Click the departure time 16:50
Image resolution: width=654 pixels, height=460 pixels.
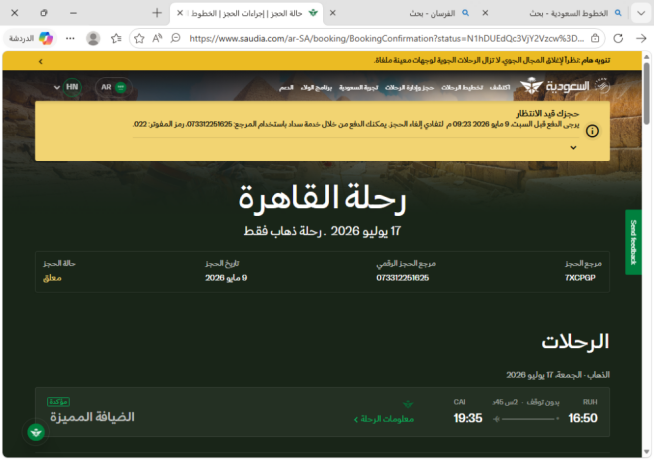(x=583, y=418)
